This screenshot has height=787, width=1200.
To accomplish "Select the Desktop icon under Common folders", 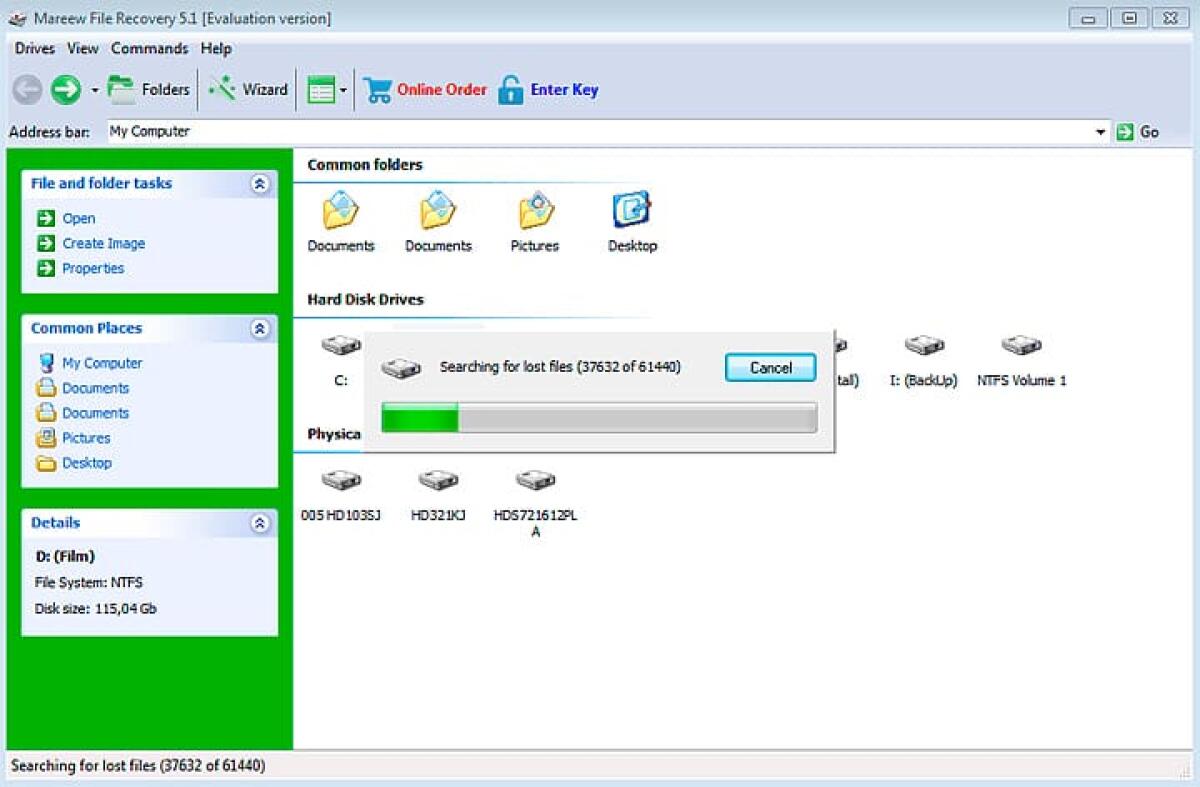I will [632, 211].
